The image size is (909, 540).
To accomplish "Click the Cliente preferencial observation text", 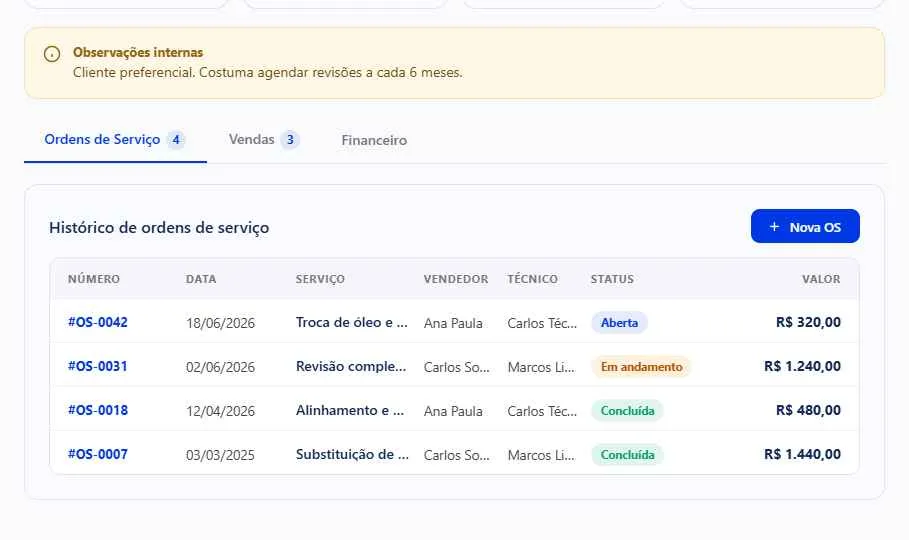I will coord(267,73).
